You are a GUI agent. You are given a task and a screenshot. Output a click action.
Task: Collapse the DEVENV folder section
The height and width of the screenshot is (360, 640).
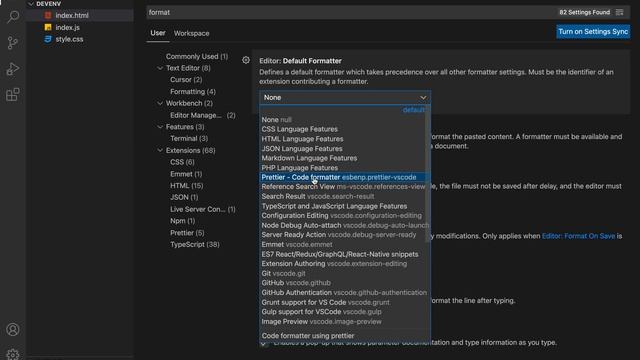click(x=31, y=4)
